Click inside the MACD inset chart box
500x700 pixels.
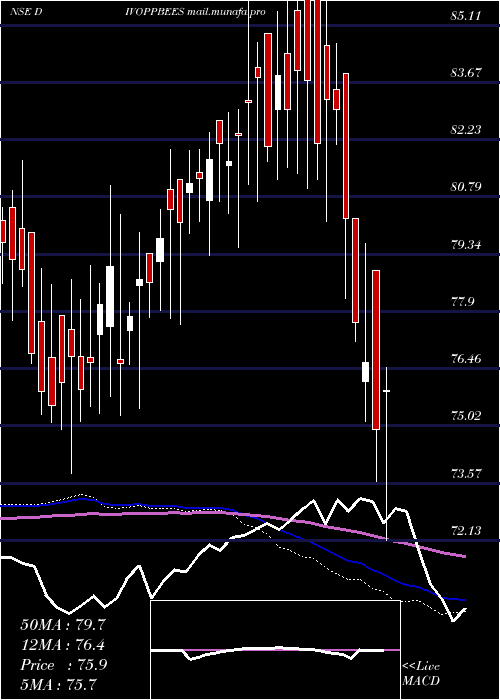(275, 650)
